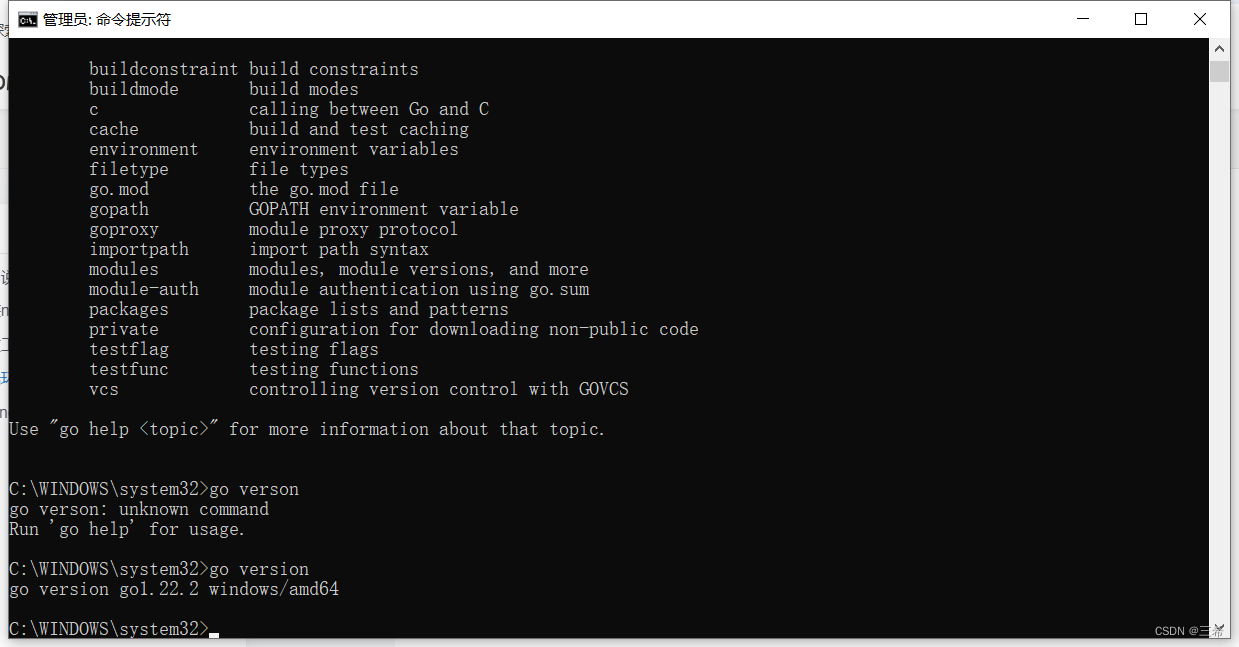The width and height of the screenshot is (1239, 647).
Task: Click the "go verson: unknown command" error line
Action: (x=138, y=509)
